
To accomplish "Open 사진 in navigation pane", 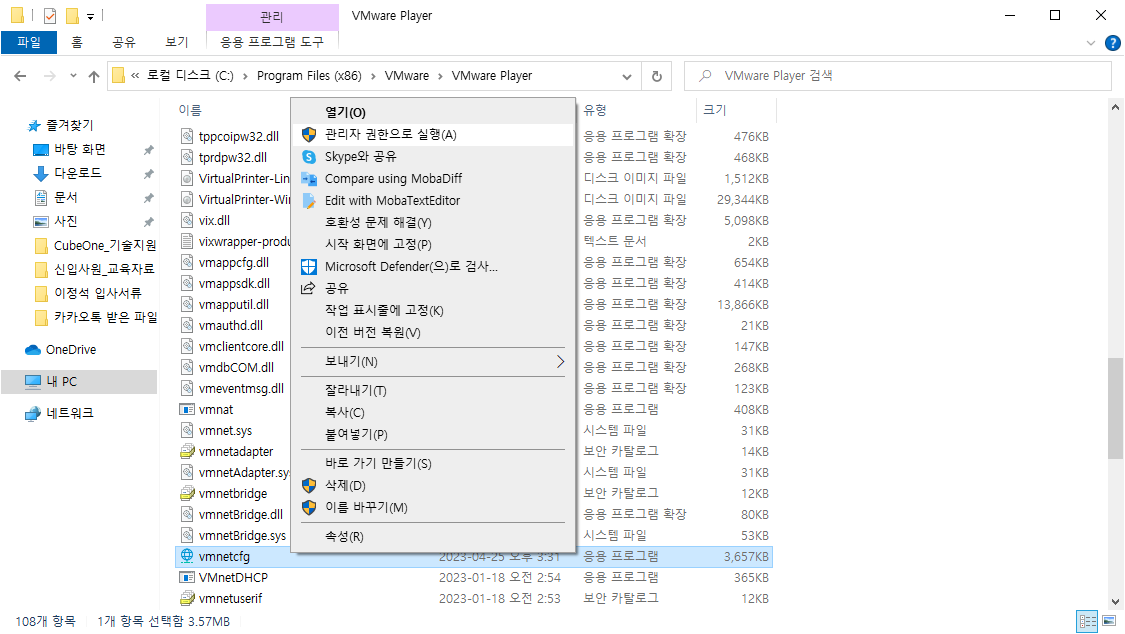I will coord(65,222).
